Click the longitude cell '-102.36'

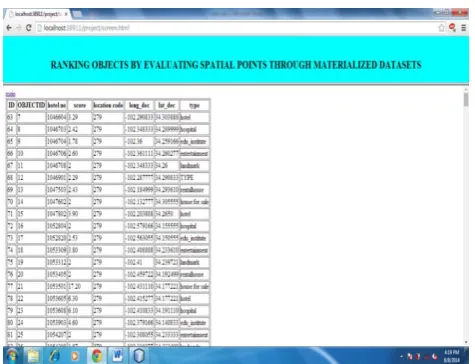139,141
